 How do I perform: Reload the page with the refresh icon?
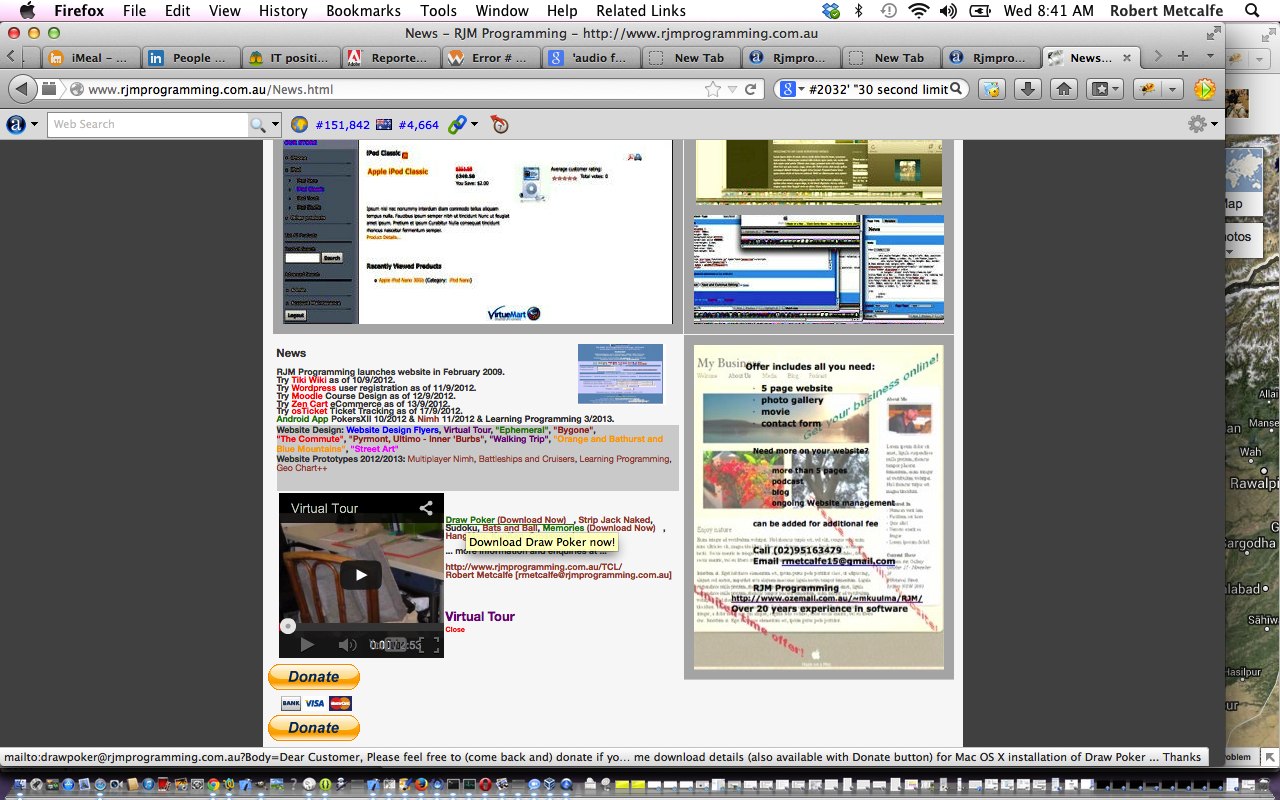coord(749,89)
